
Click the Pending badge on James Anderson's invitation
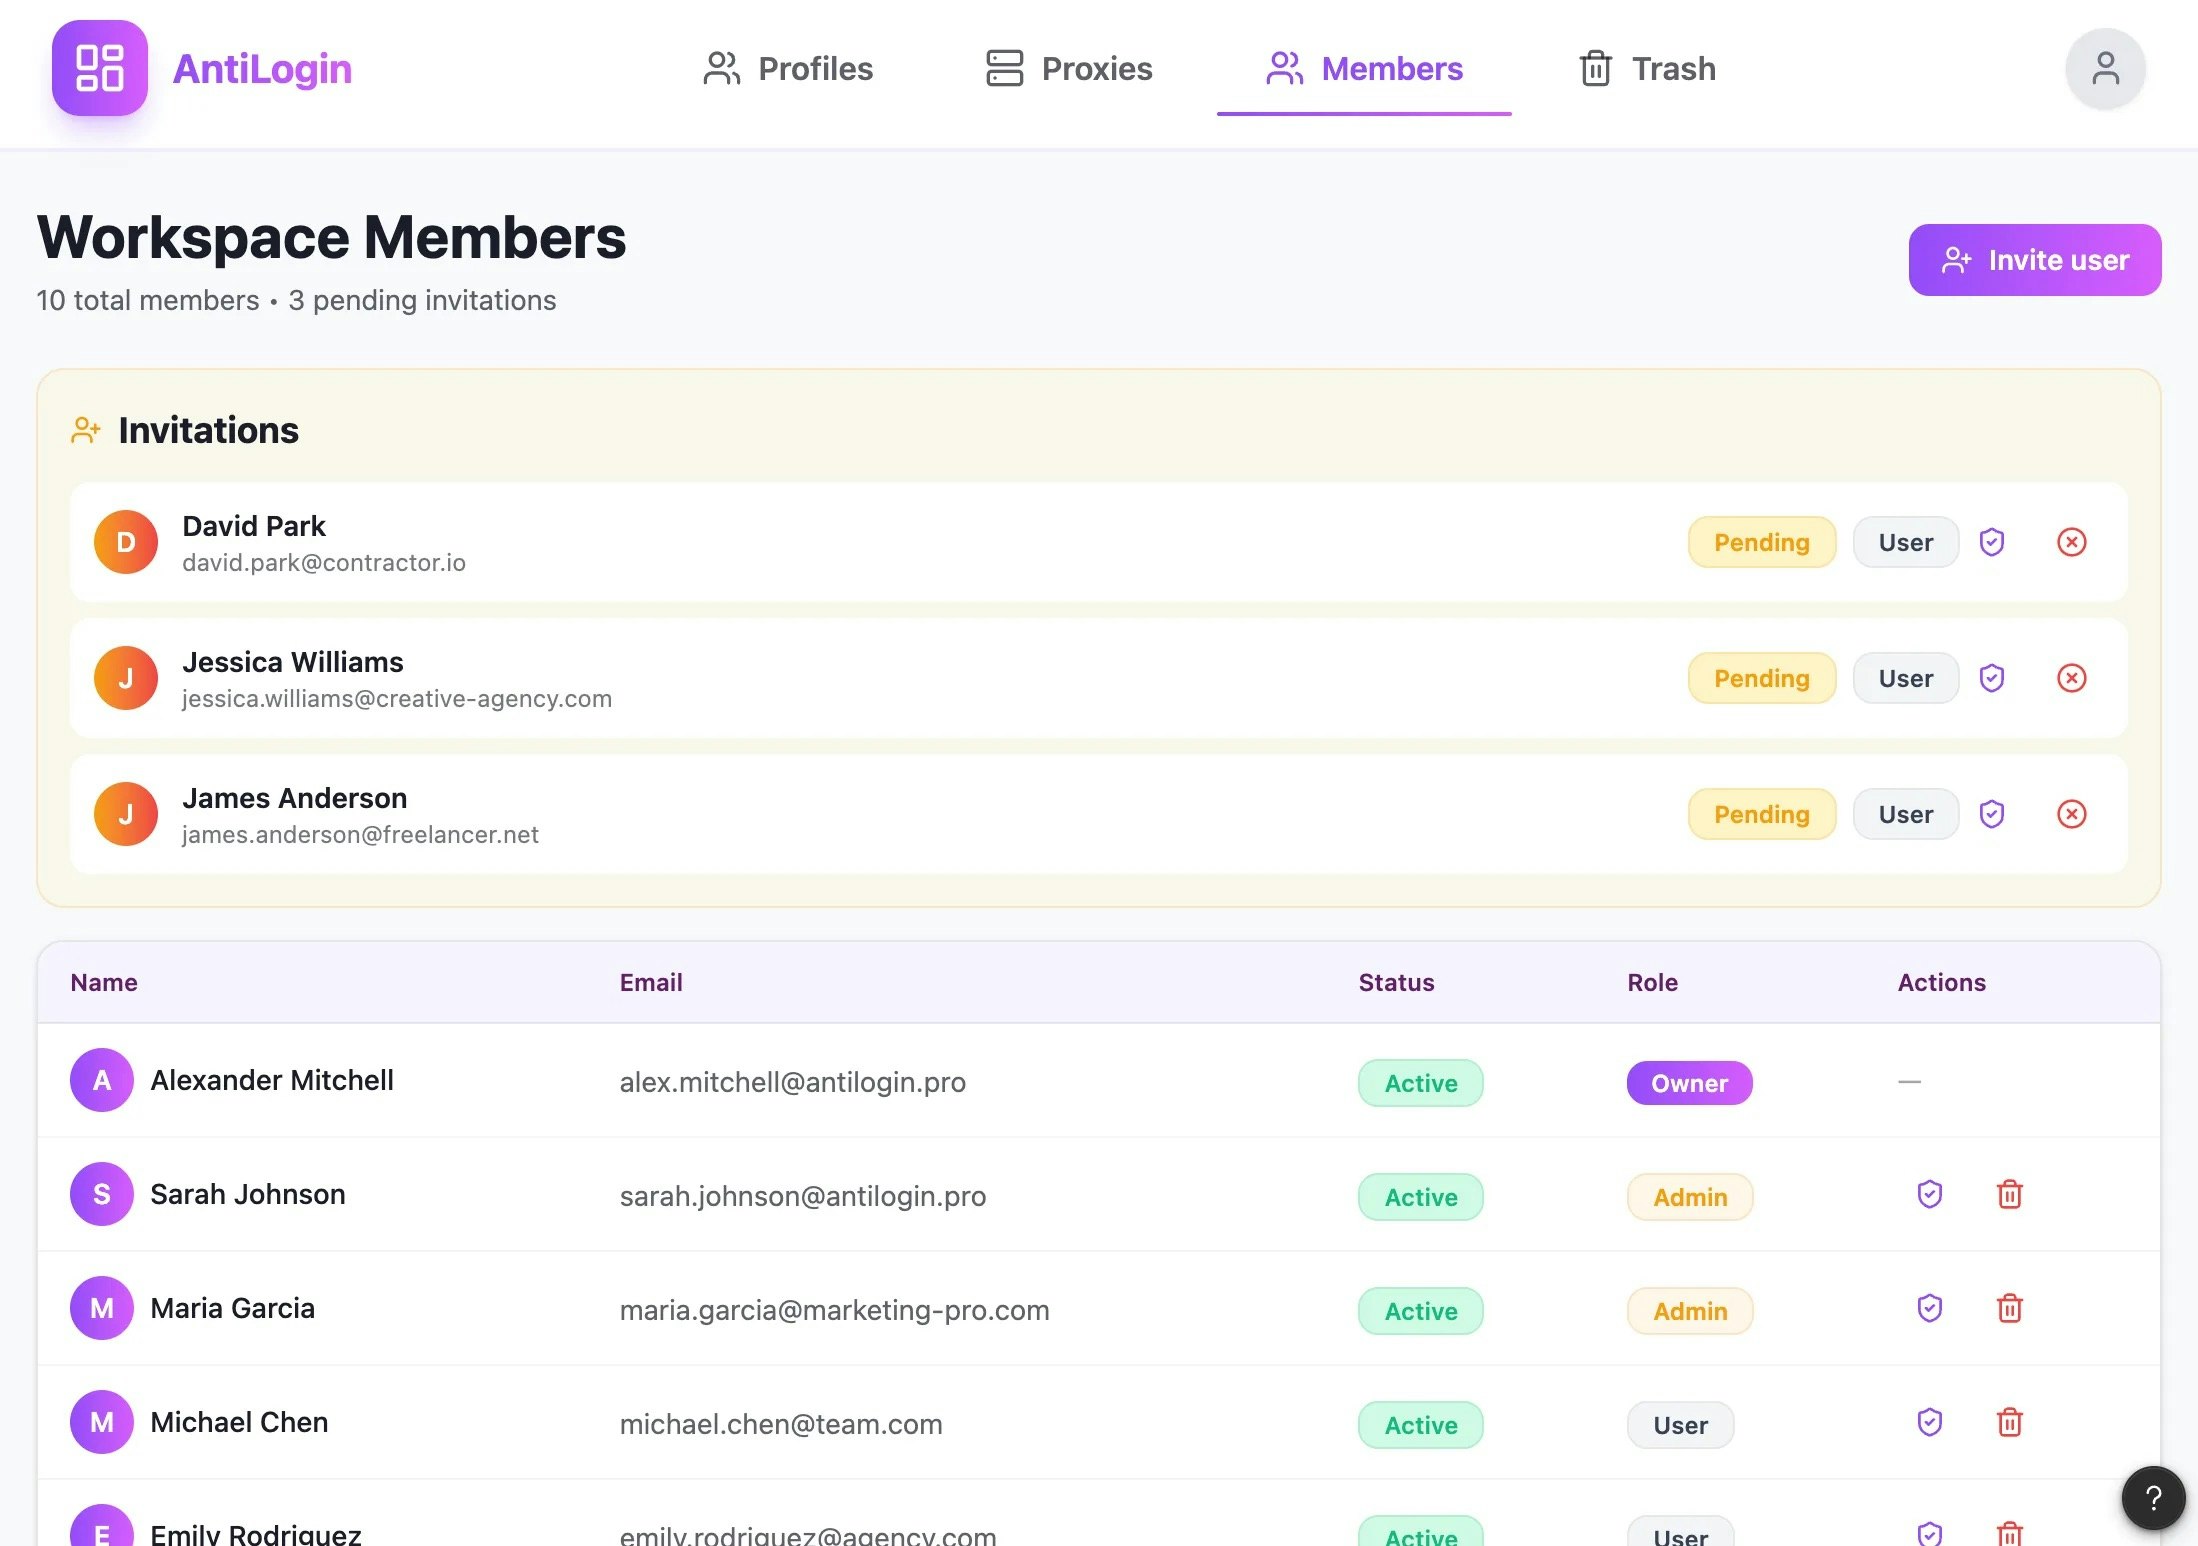[1762, 814]
